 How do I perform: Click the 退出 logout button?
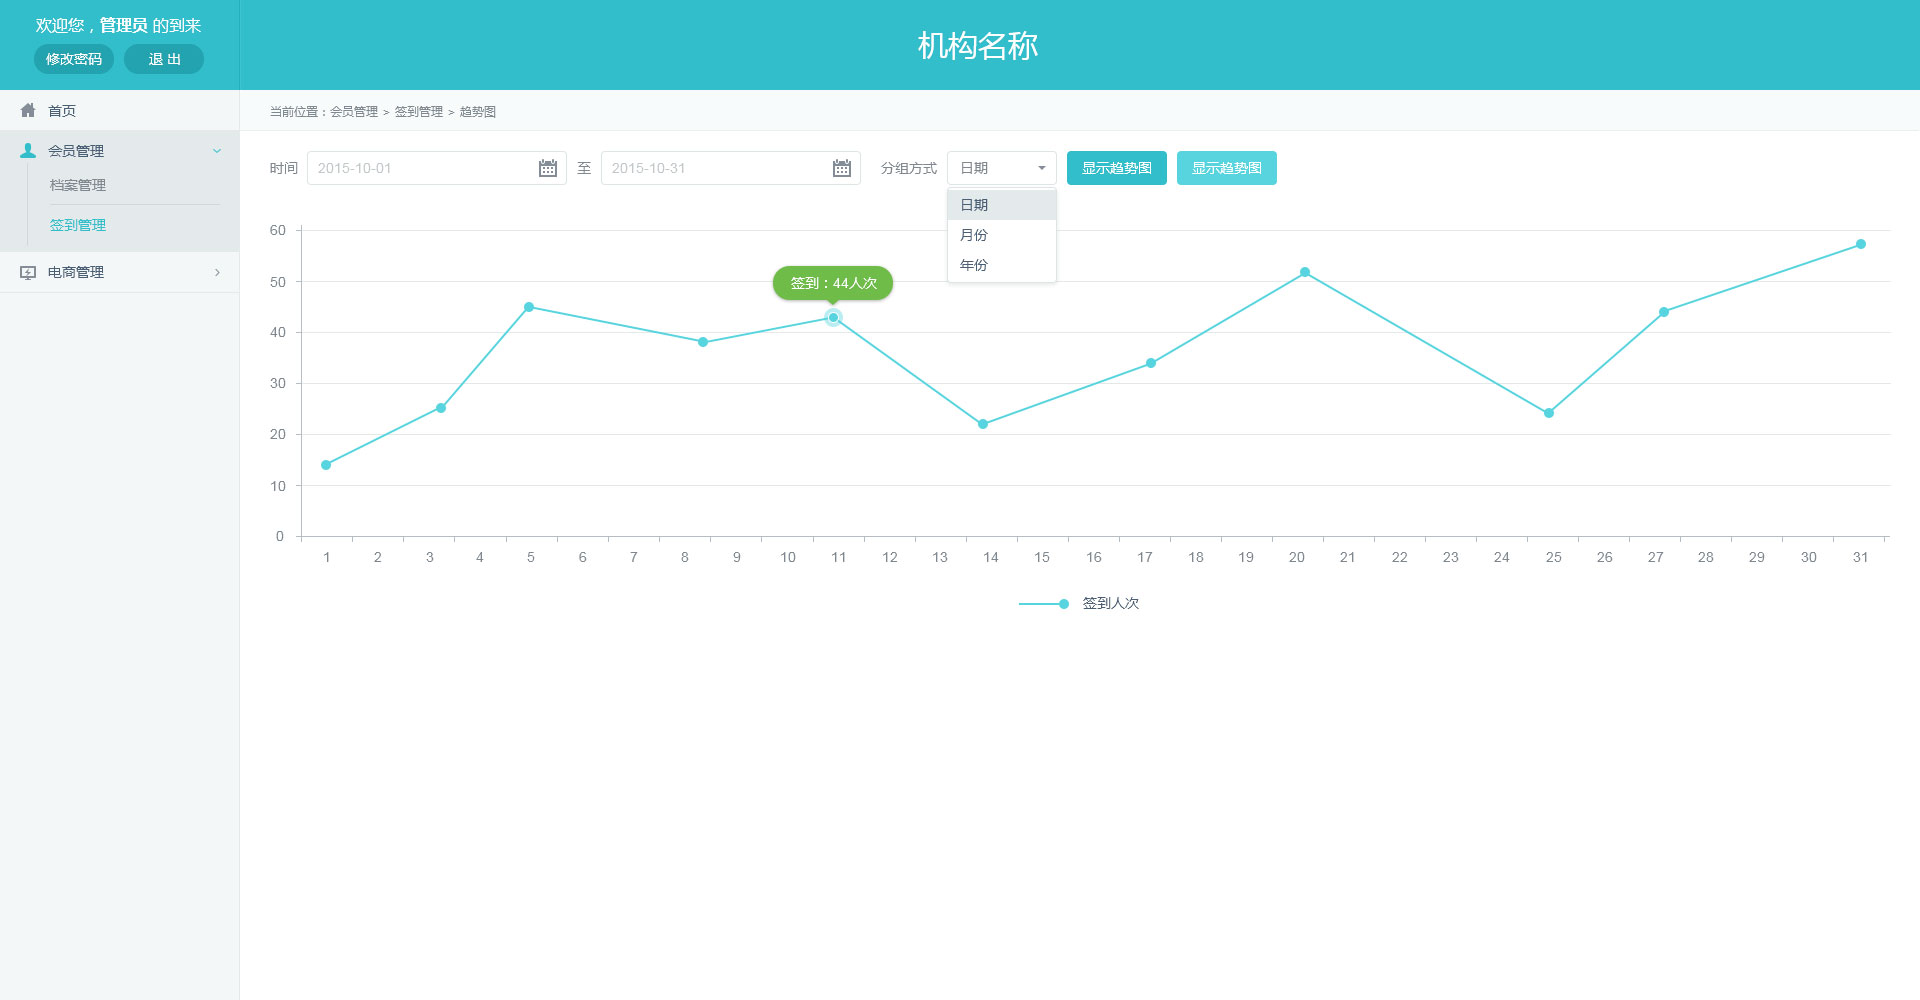[164, 59]
